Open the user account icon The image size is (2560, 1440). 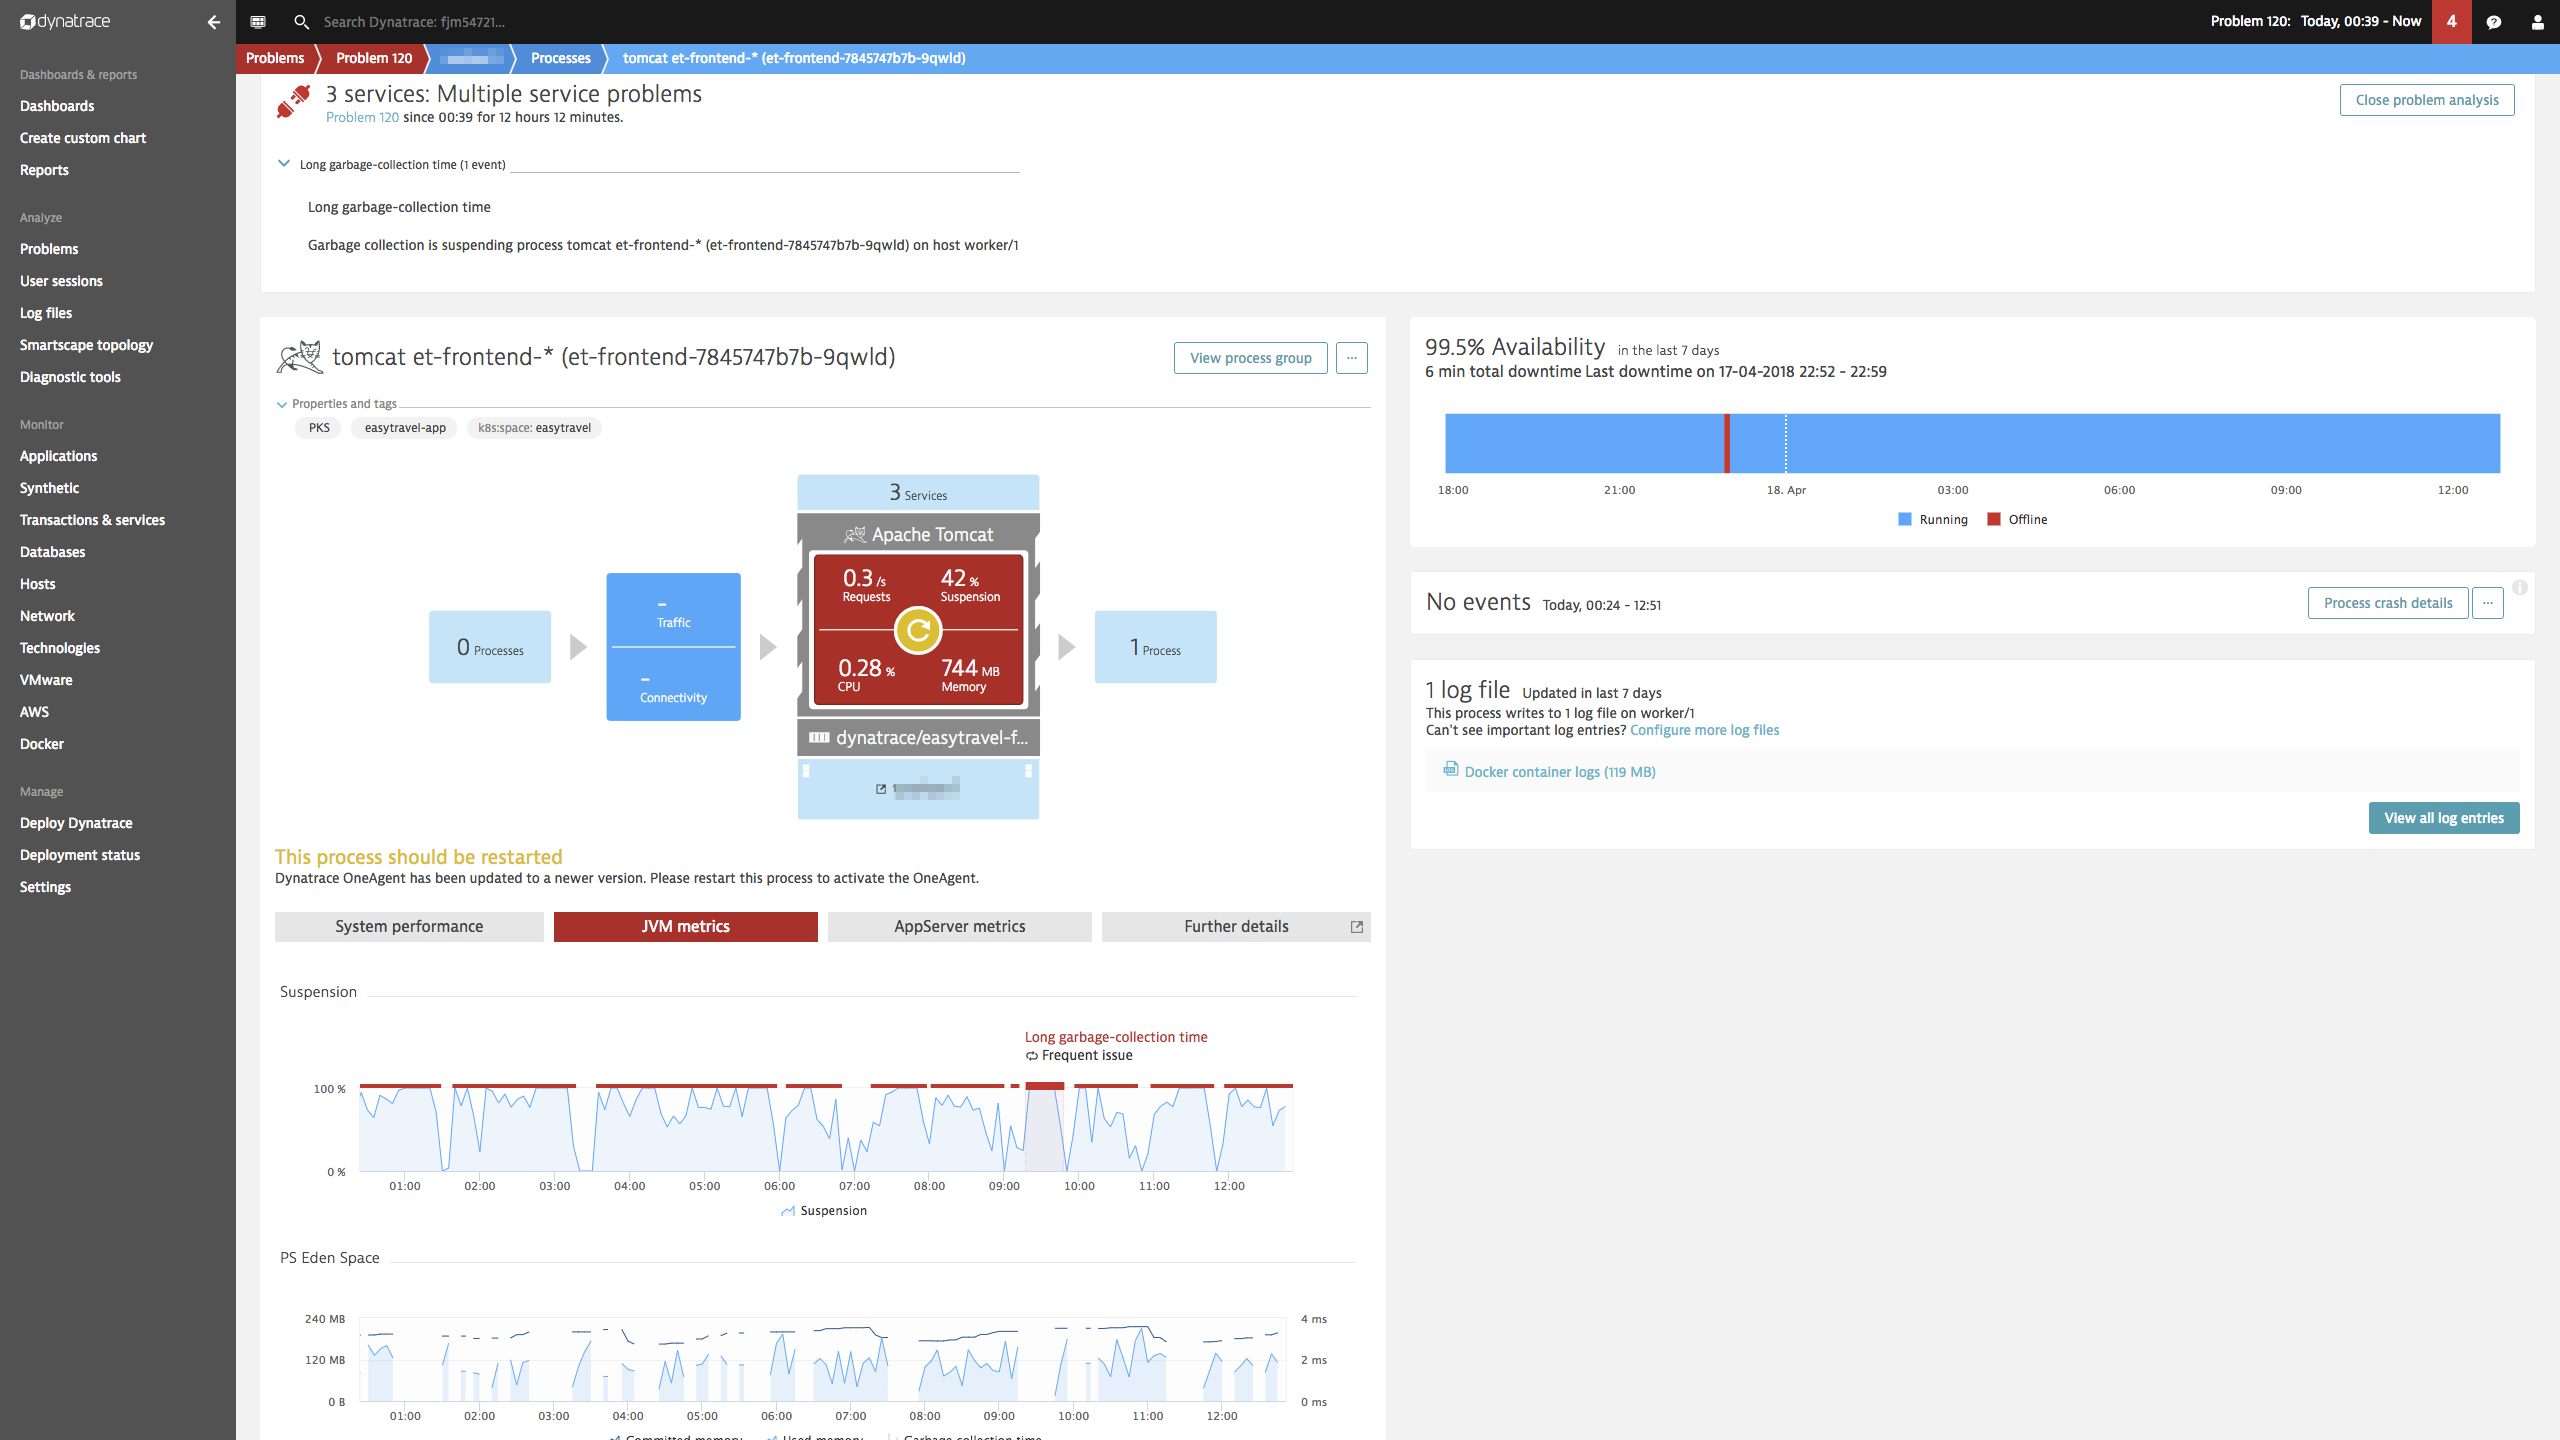pos(2538,21)
